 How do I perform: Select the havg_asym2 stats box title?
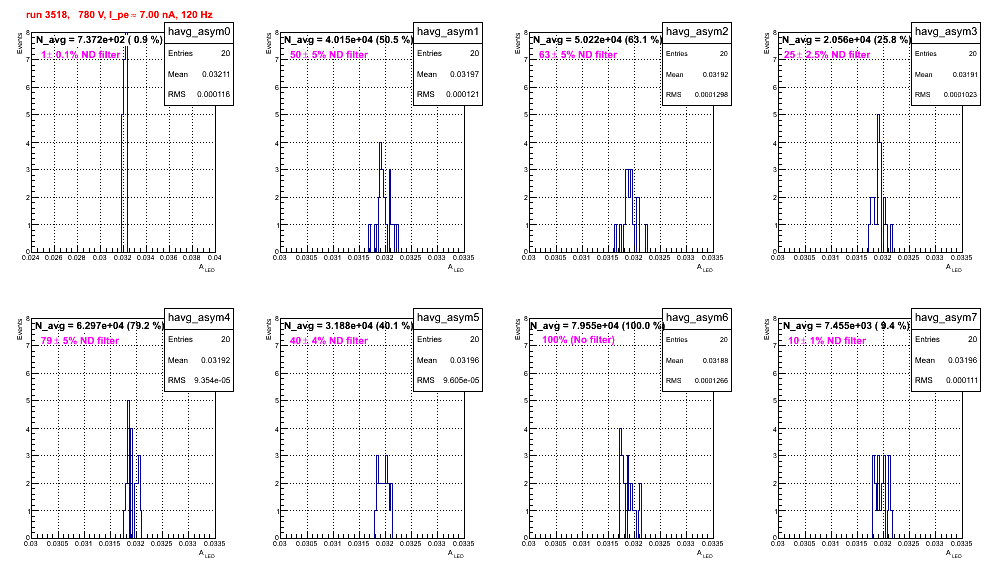coord(697,31)
